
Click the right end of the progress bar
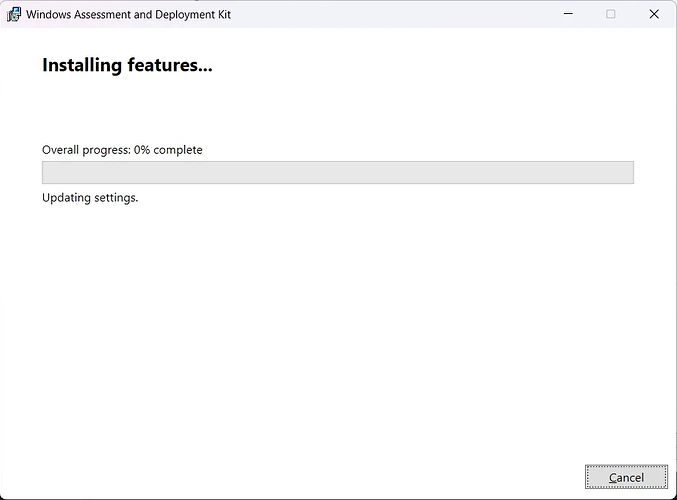point(626,172)
